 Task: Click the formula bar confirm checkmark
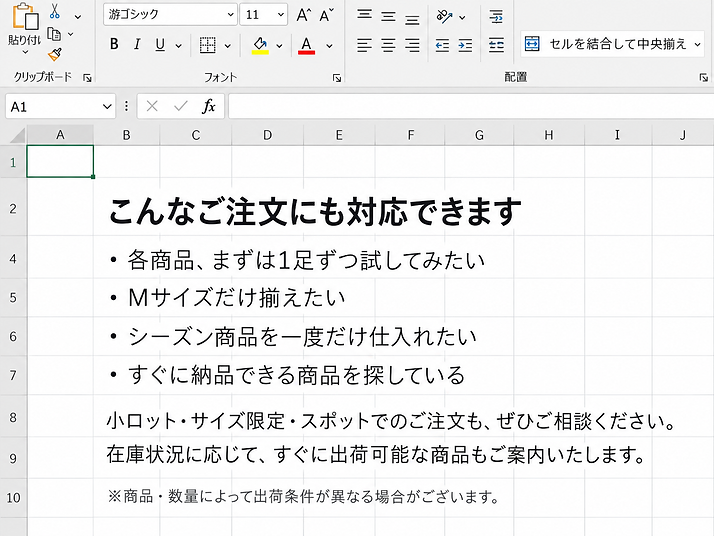pos(181,106)
